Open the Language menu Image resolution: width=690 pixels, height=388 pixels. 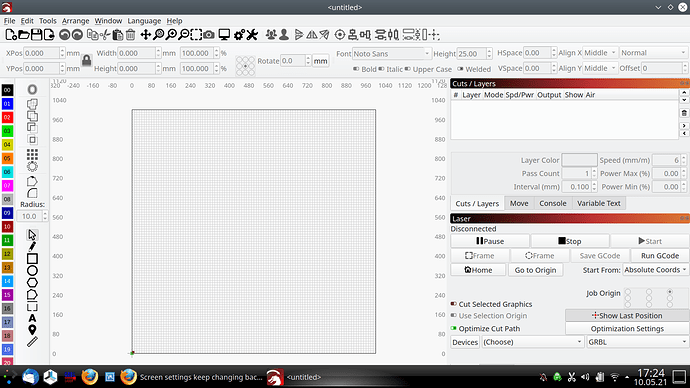tap(144, 21)
